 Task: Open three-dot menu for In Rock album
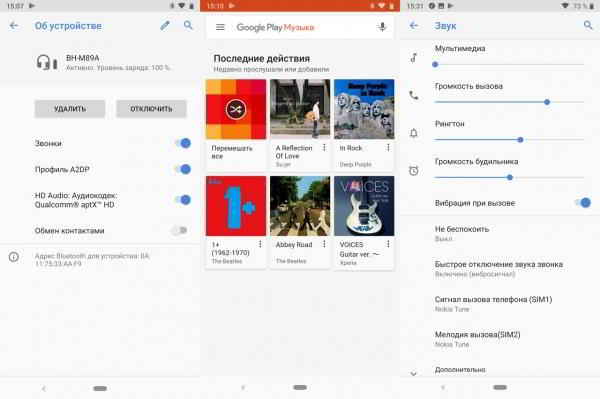click(388, 147)
